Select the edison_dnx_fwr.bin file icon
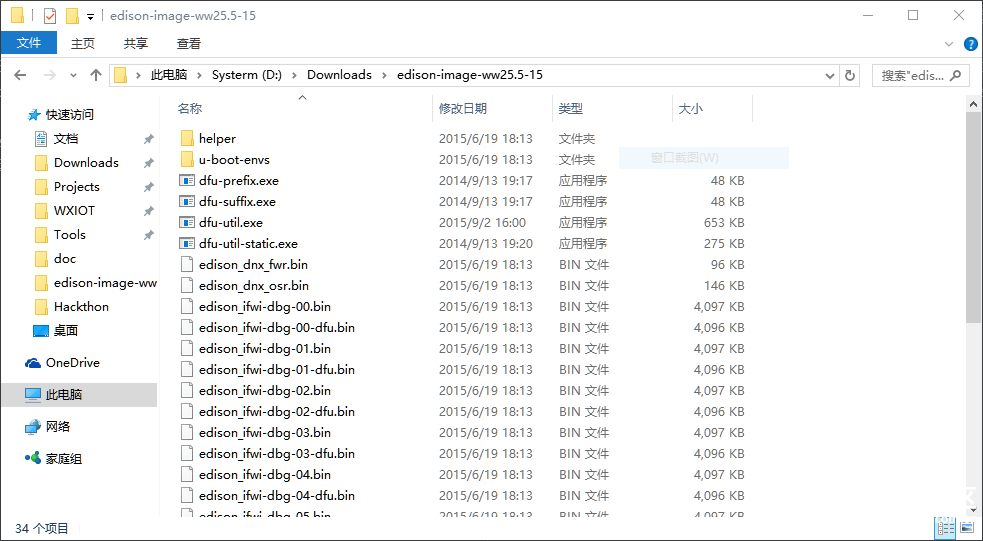The width and height of the screenshot is (983, 541). pyautogui.click(x=187, y=265)
